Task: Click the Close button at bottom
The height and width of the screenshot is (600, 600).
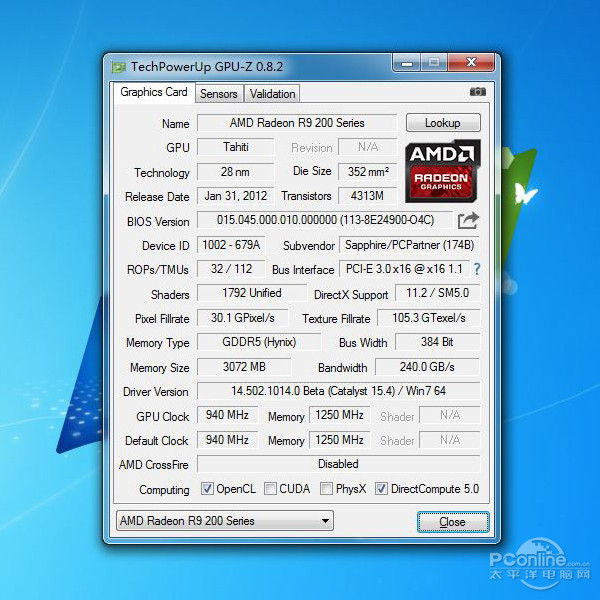Action: click(x=453, y=522)
